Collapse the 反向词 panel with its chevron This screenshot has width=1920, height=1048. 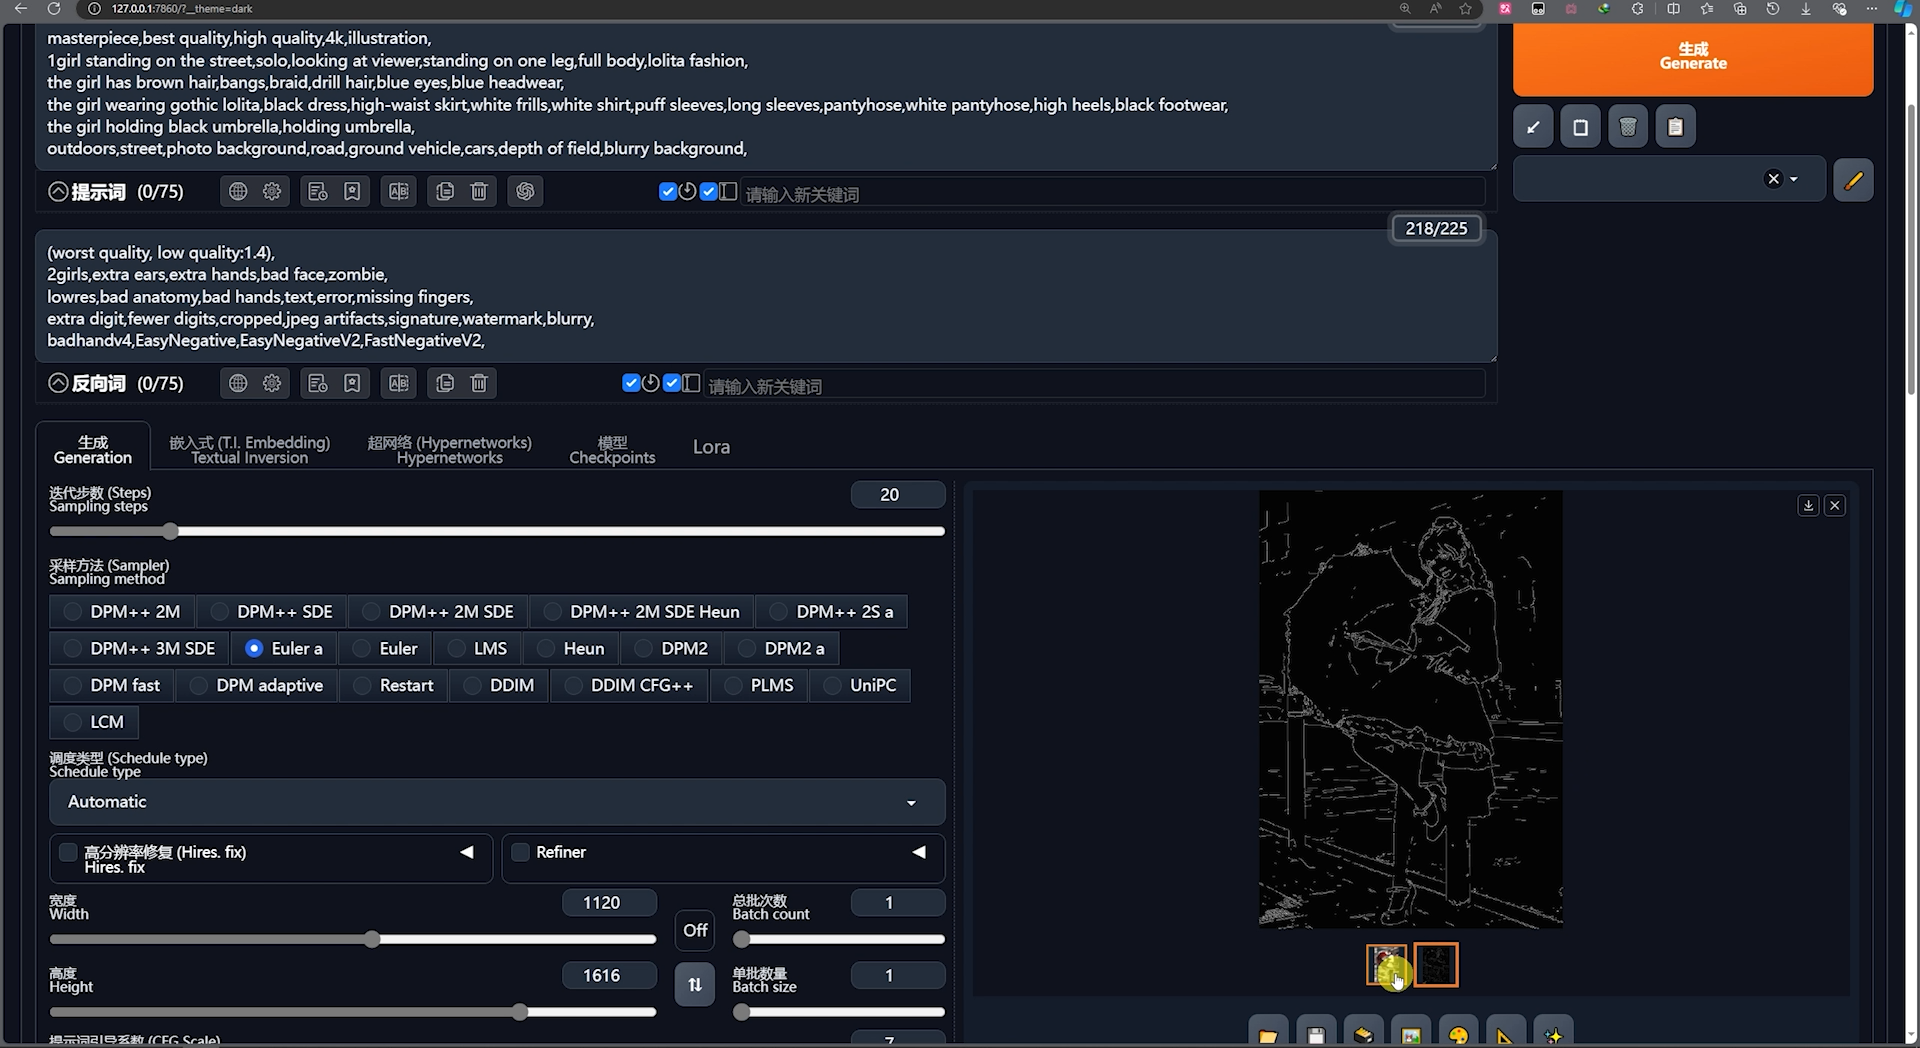pos(58,383)
